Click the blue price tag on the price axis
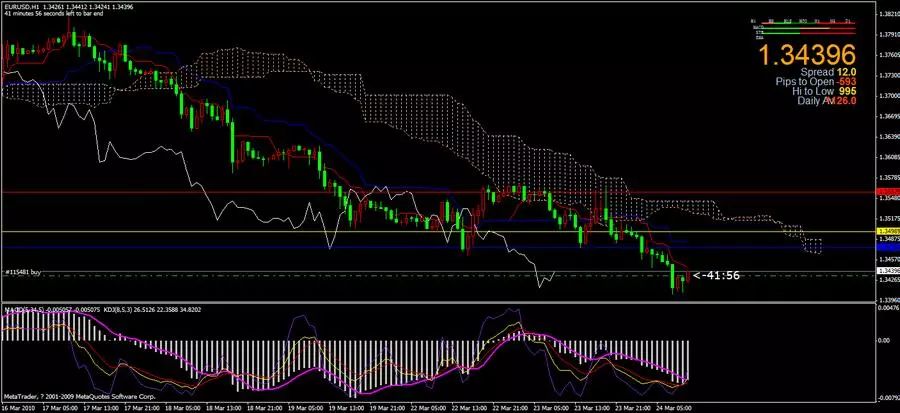The height and width of the screenshot is (413, 900). (889, 247)
